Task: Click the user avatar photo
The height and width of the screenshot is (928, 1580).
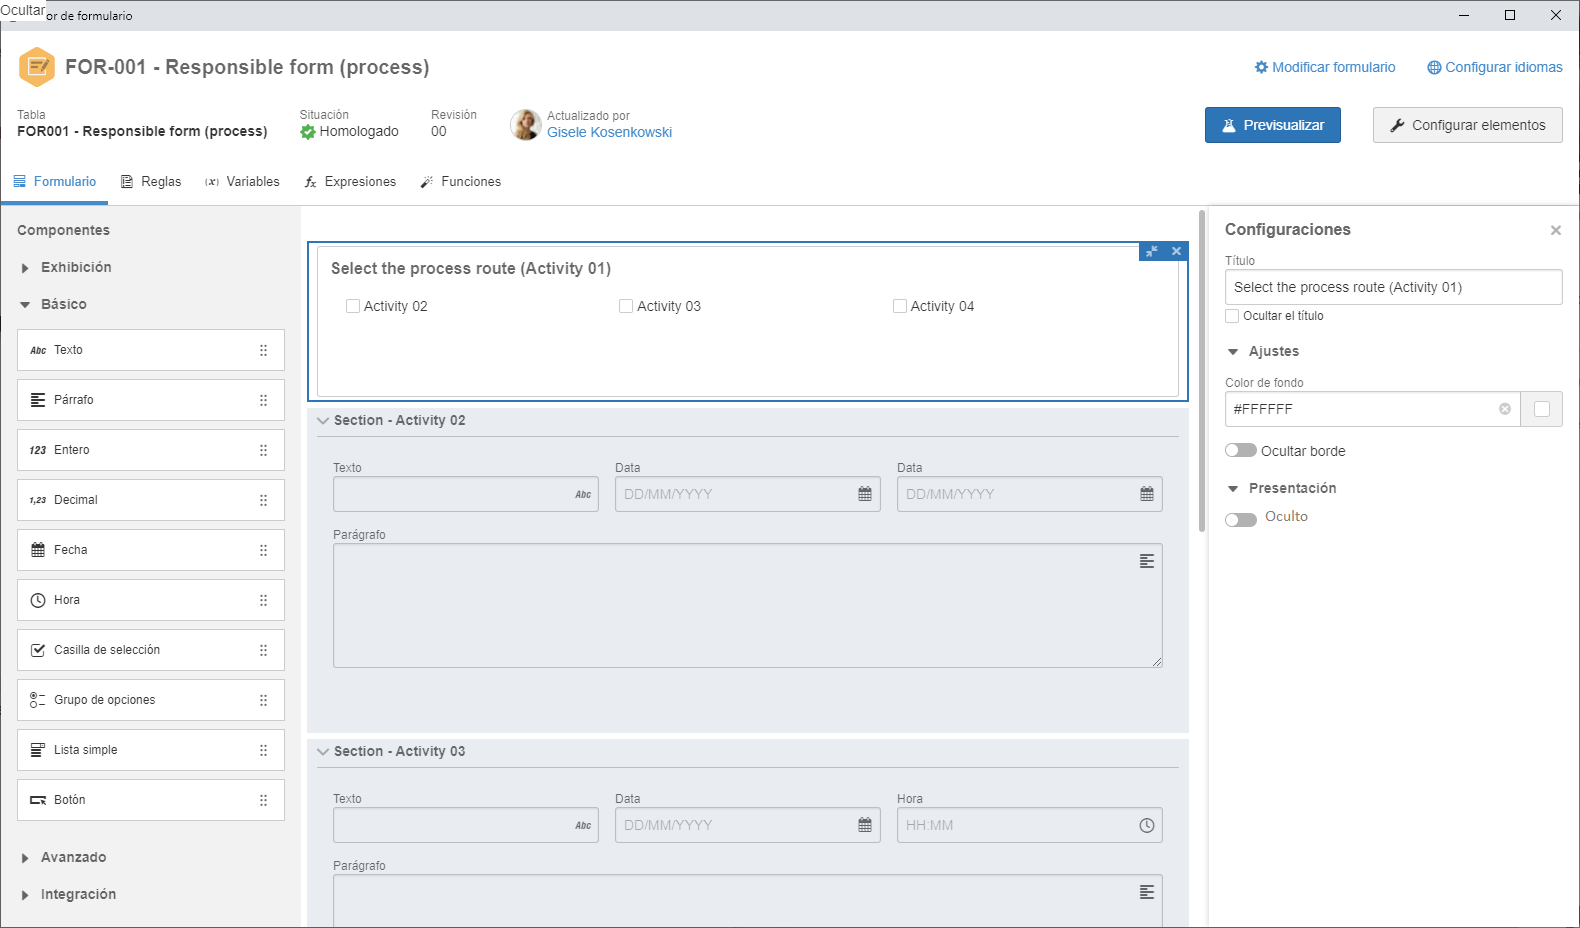Action: 525,125
